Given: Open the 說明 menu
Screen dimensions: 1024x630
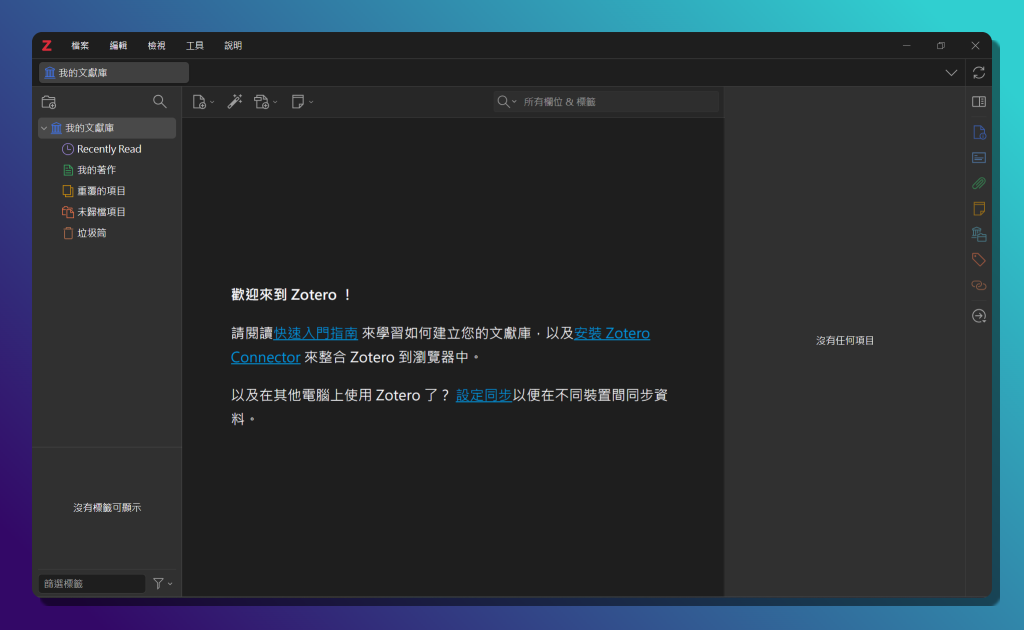Looking at the screenshot, I should tap(233, 46).
